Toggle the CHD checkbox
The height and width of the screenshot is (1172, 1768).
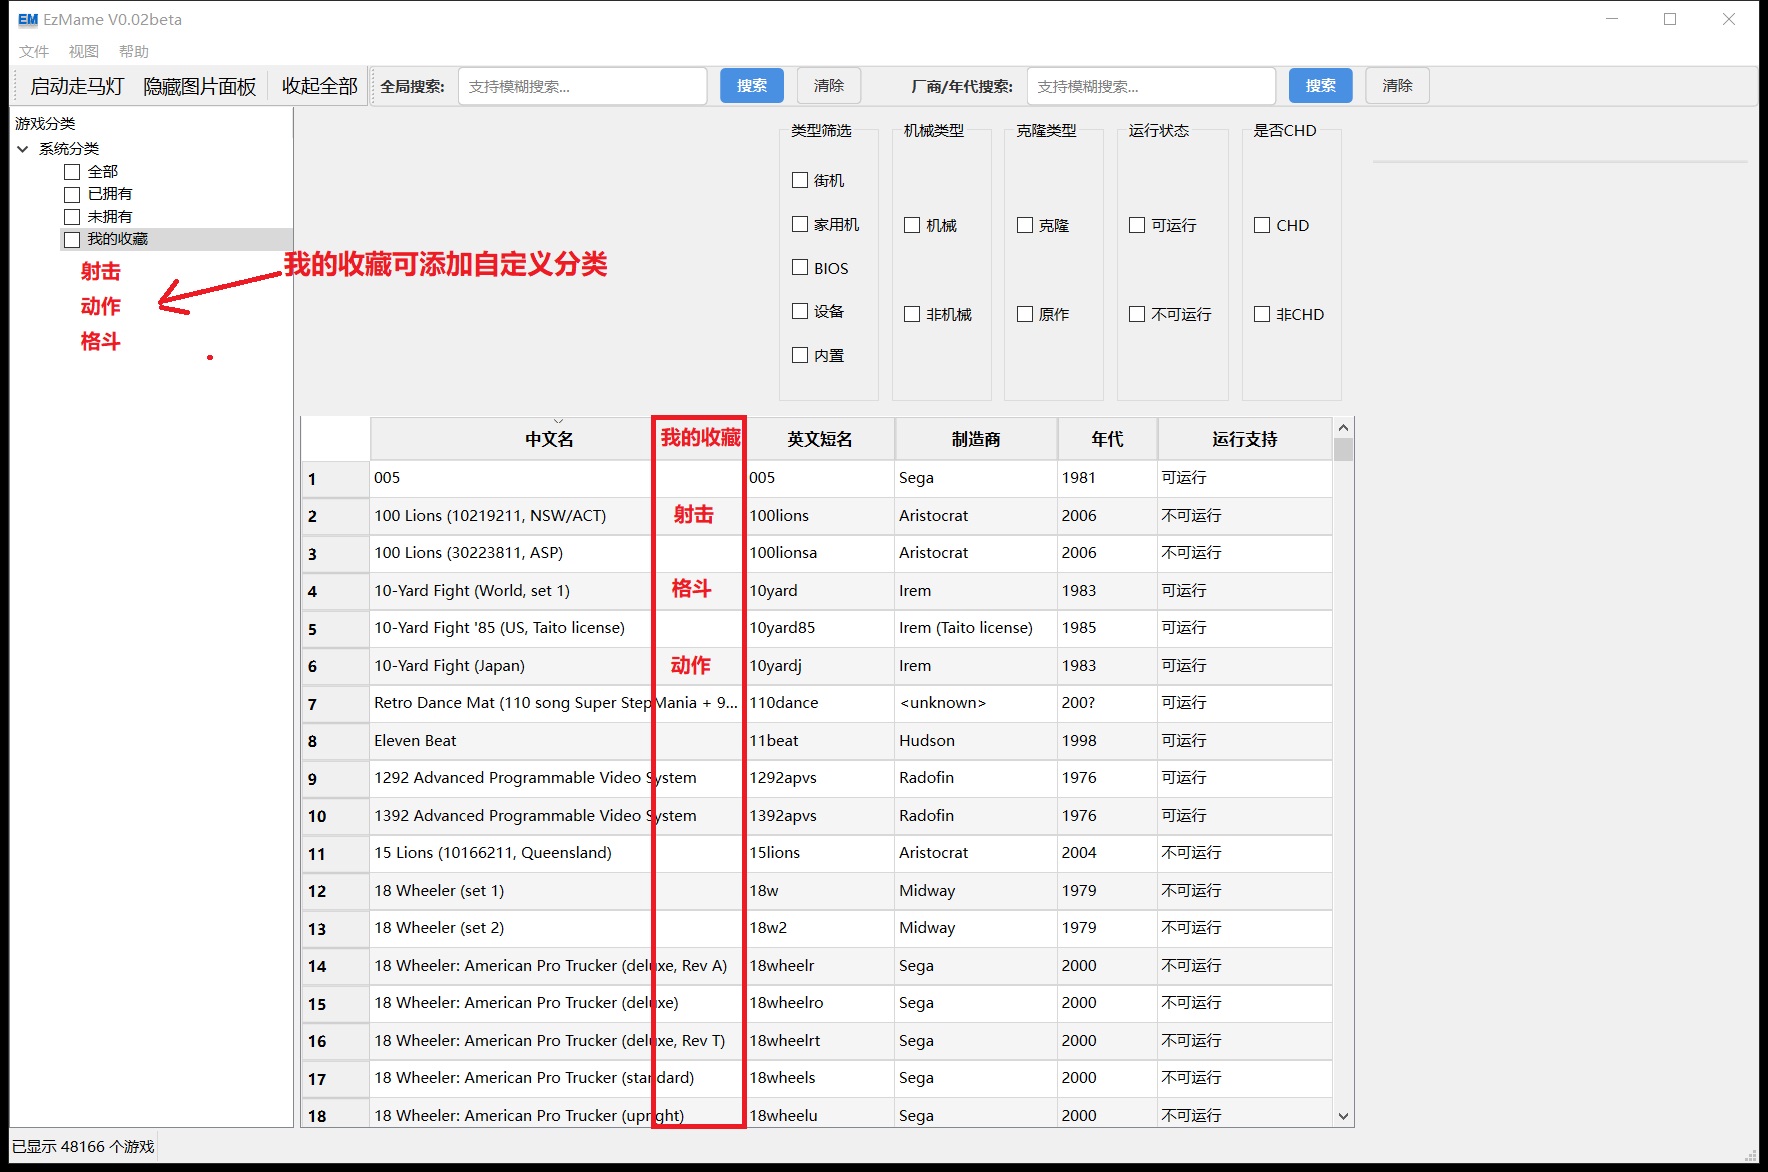[1262, 225]
